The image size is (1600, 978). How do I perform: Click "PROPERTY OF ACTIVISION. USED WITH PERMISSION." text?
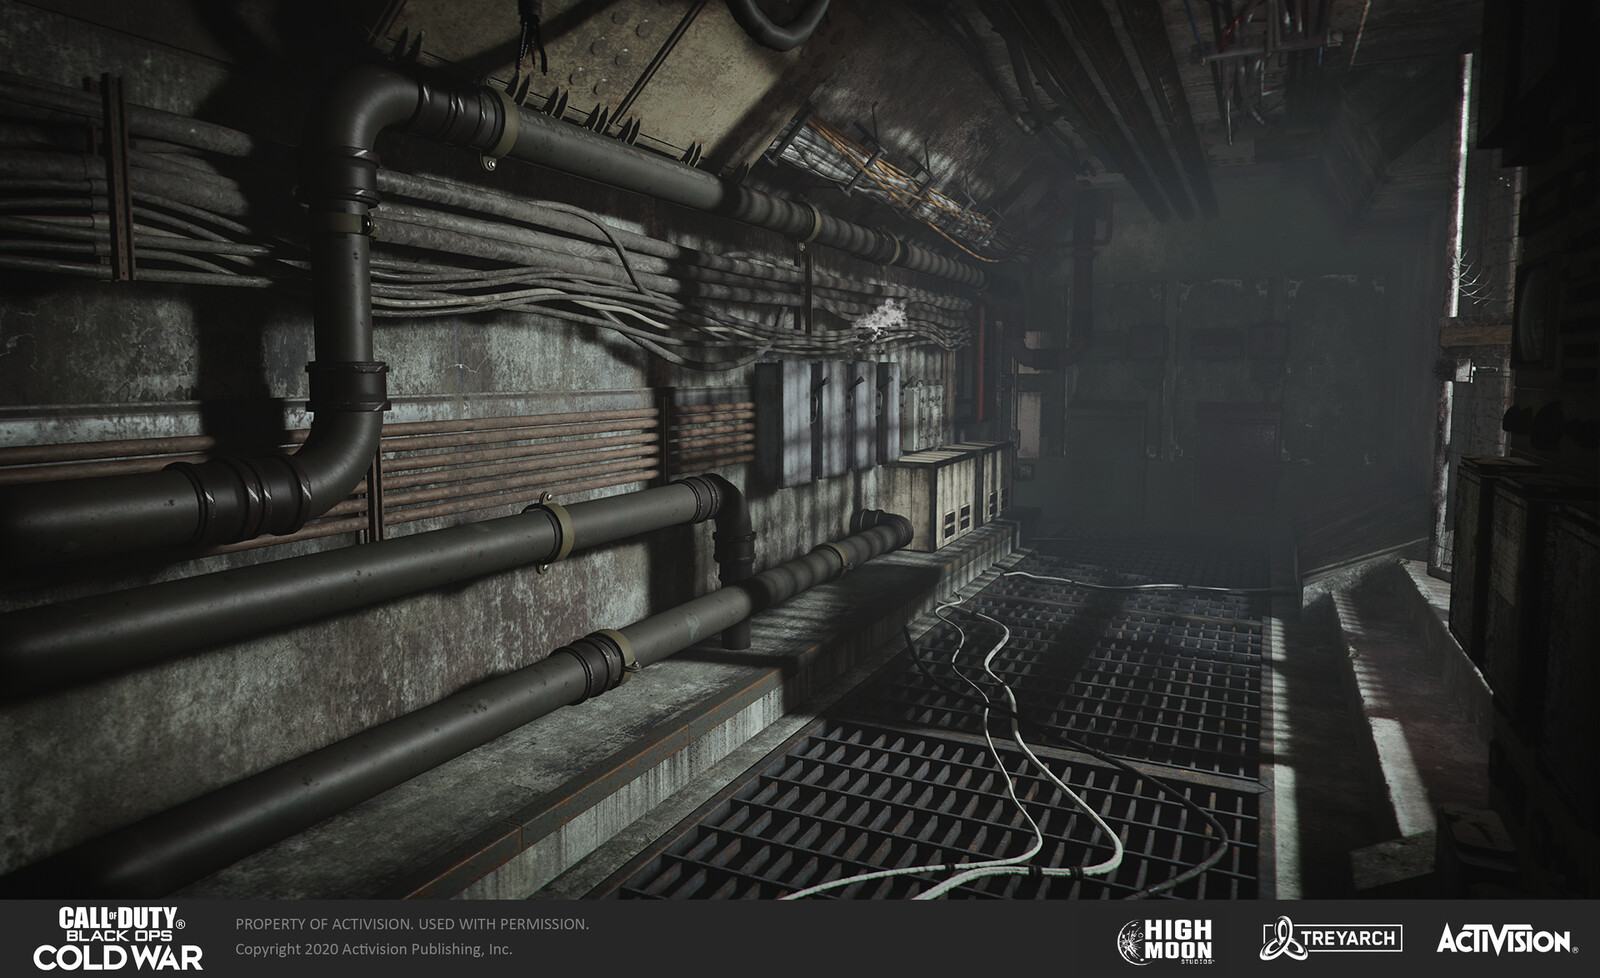click(412, 924)
